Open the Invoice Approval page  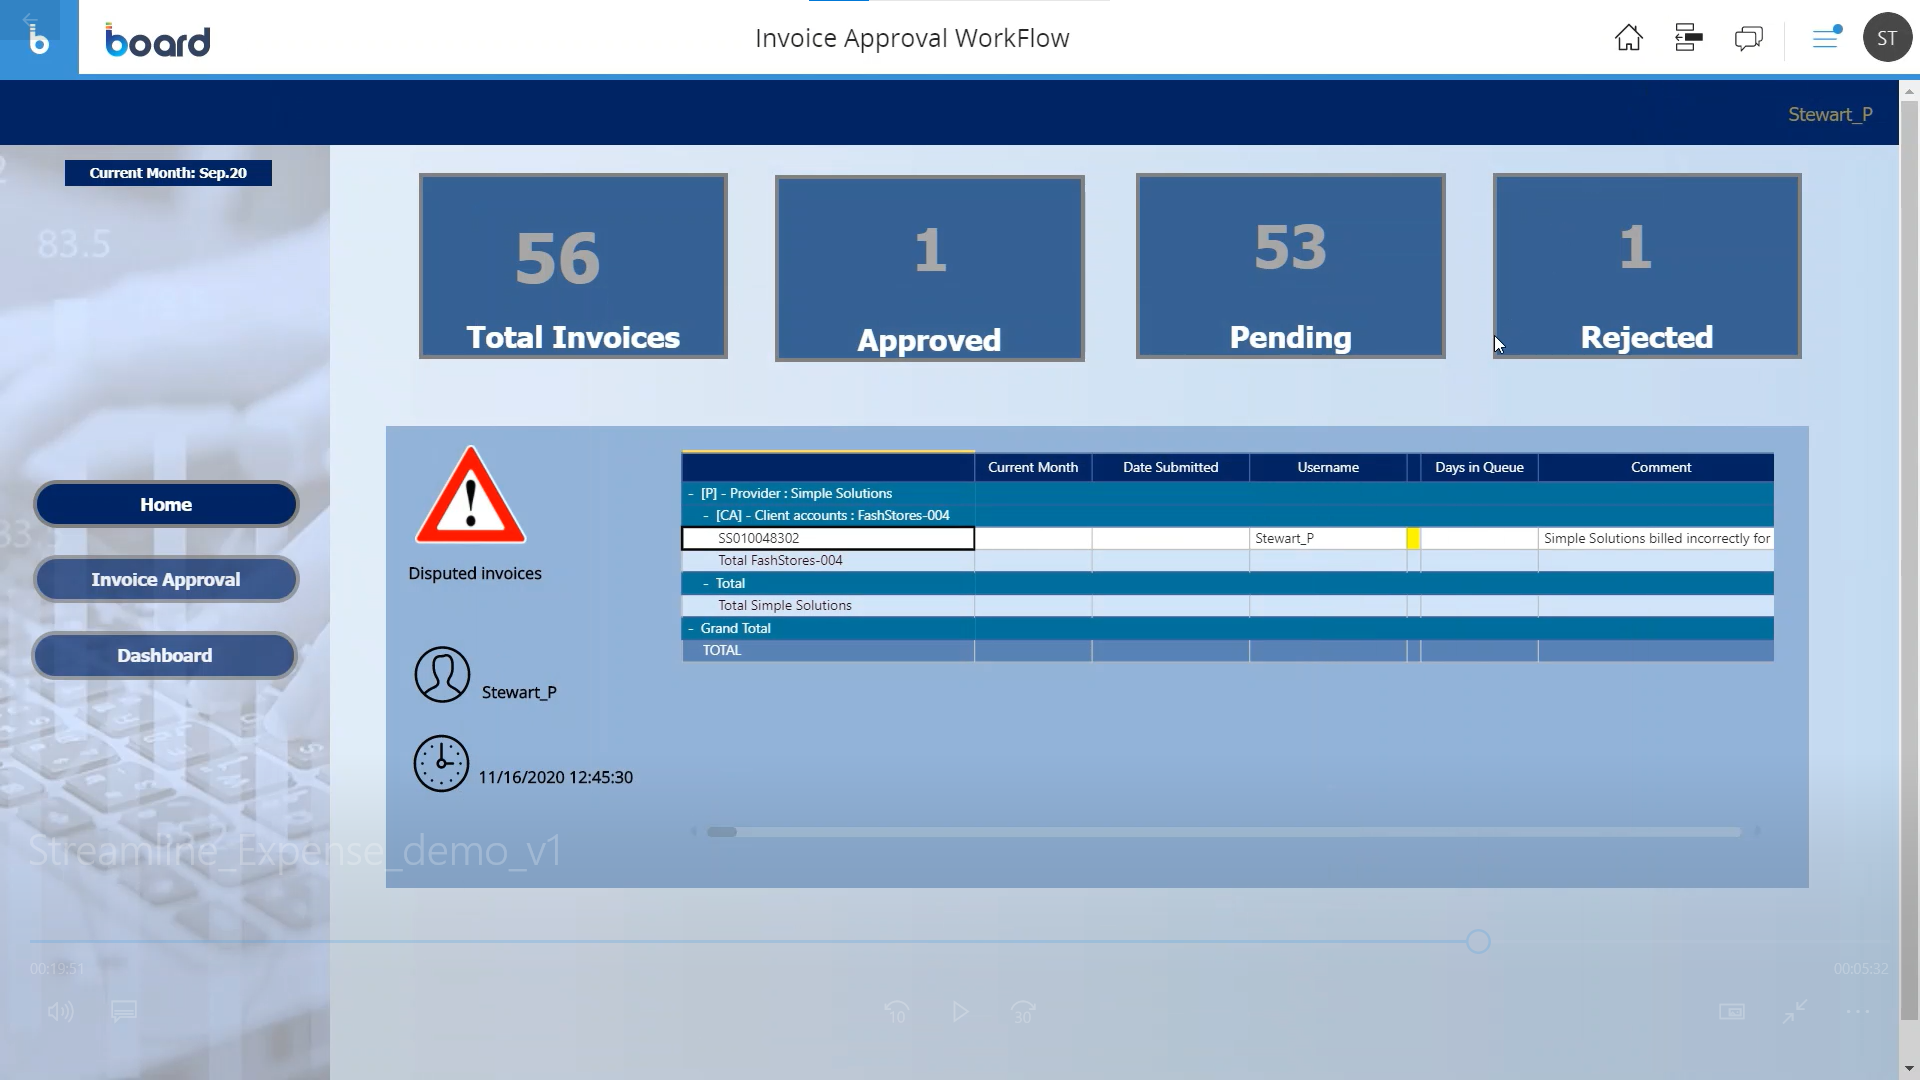coord(166,579)
